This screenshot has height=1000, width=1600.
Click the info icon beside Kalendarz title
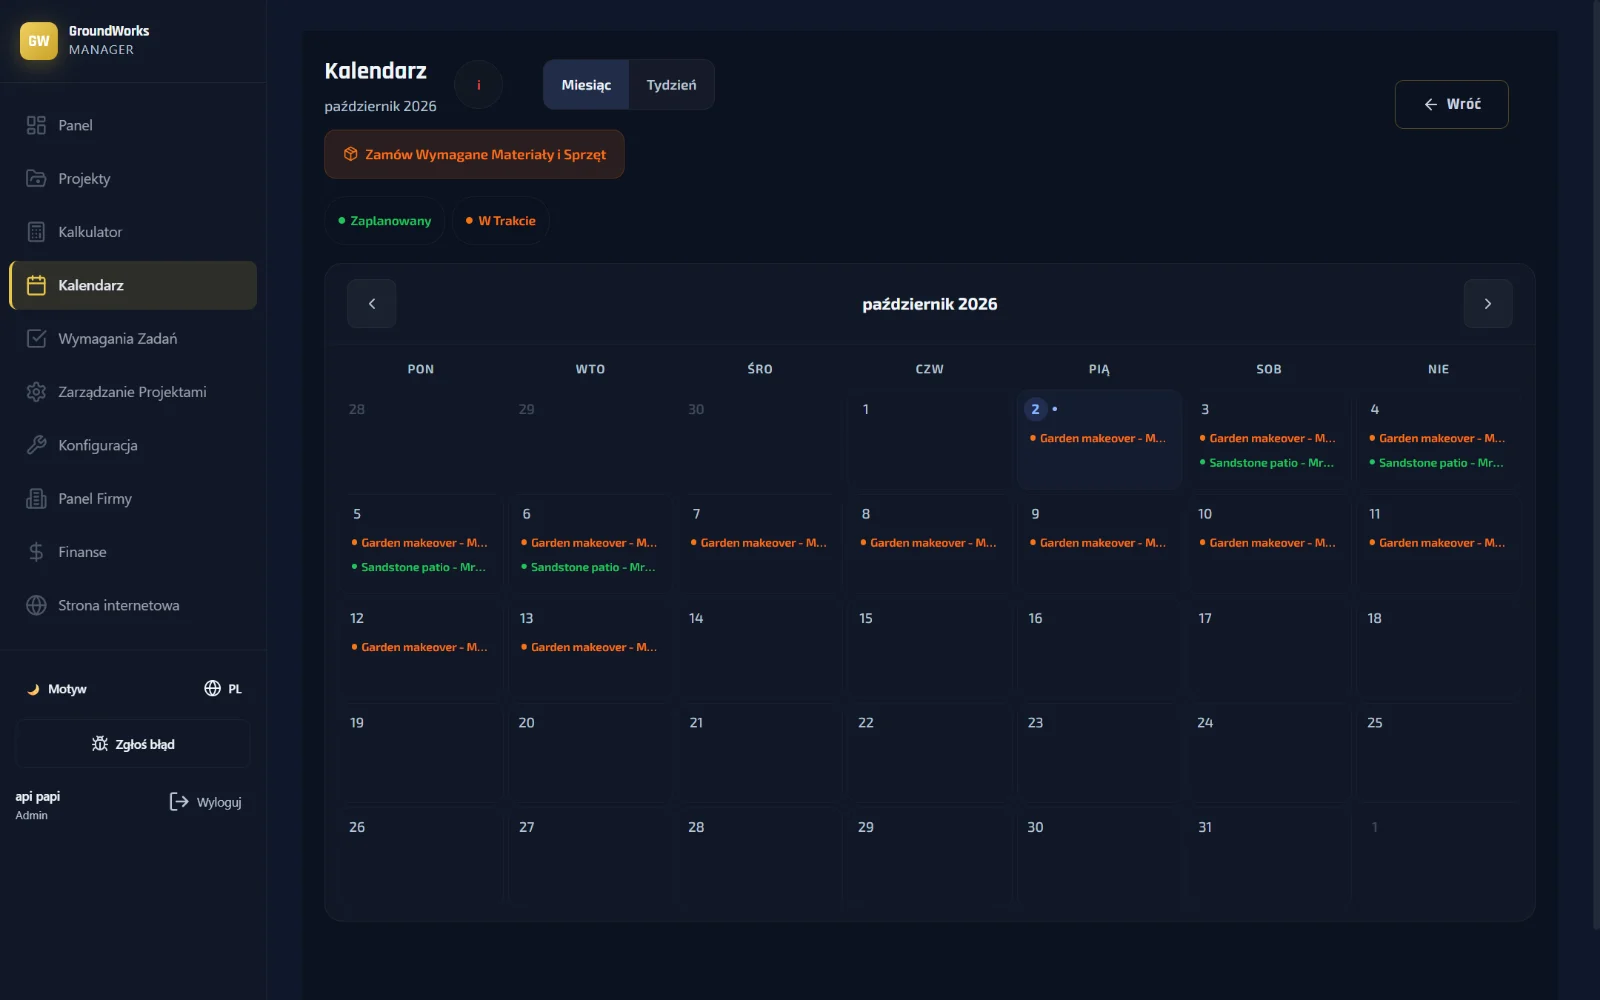point(478,85)
